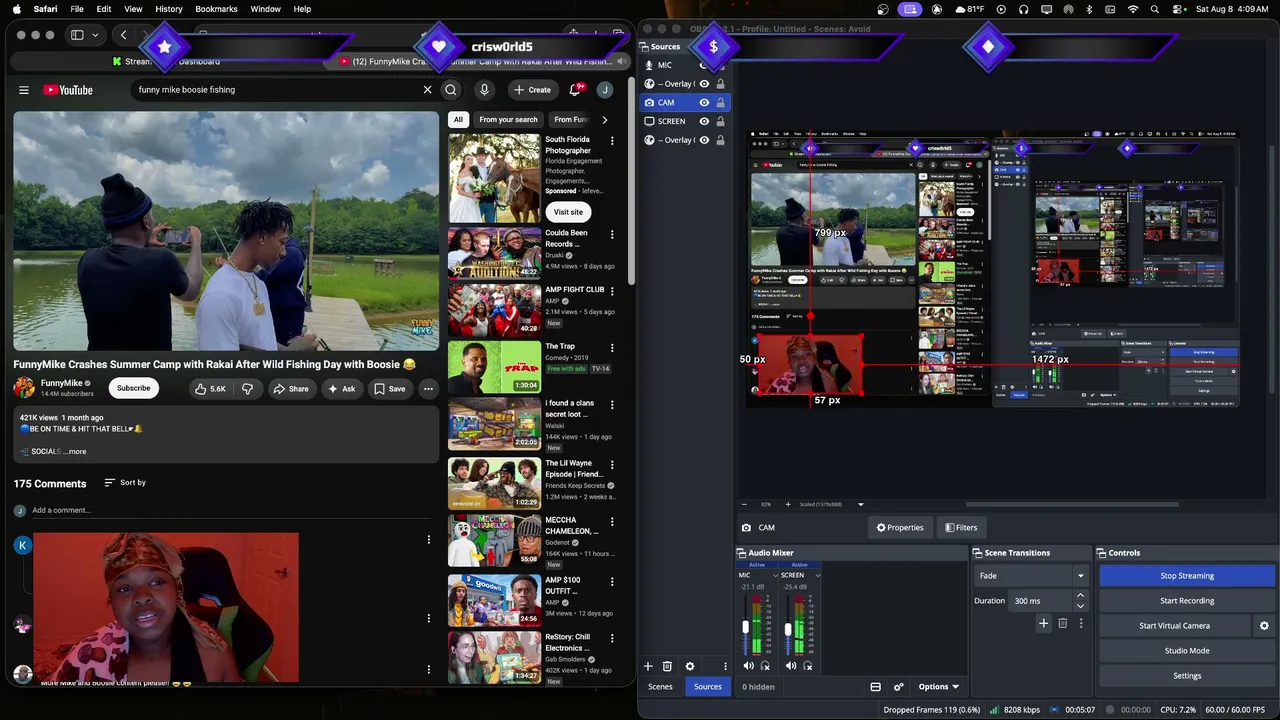This screenshot has width=1280, height=720.
Task: Zoom in the OBS preview
Action: tap(788, 504)
